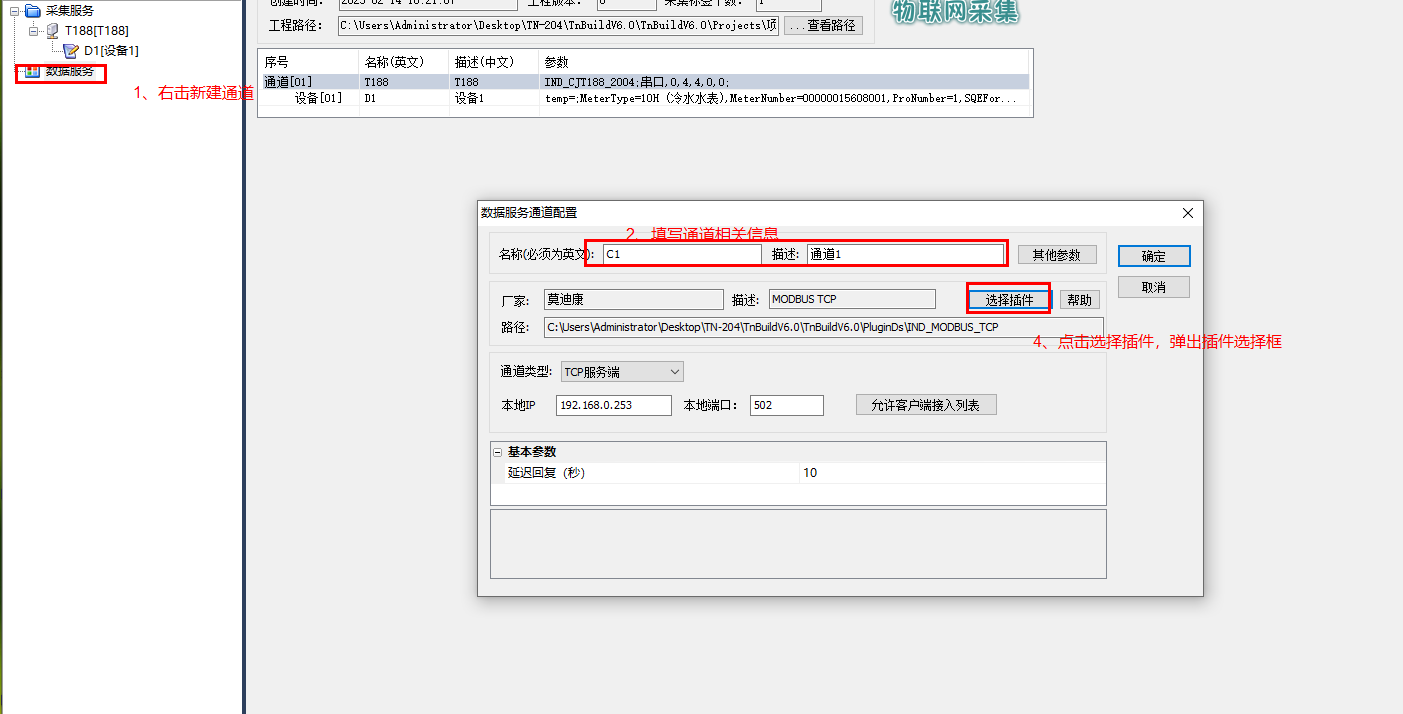Click the MeterType parameter cell of 设备[01]
Screen dimensions: 1403x714
click(784, 98)
